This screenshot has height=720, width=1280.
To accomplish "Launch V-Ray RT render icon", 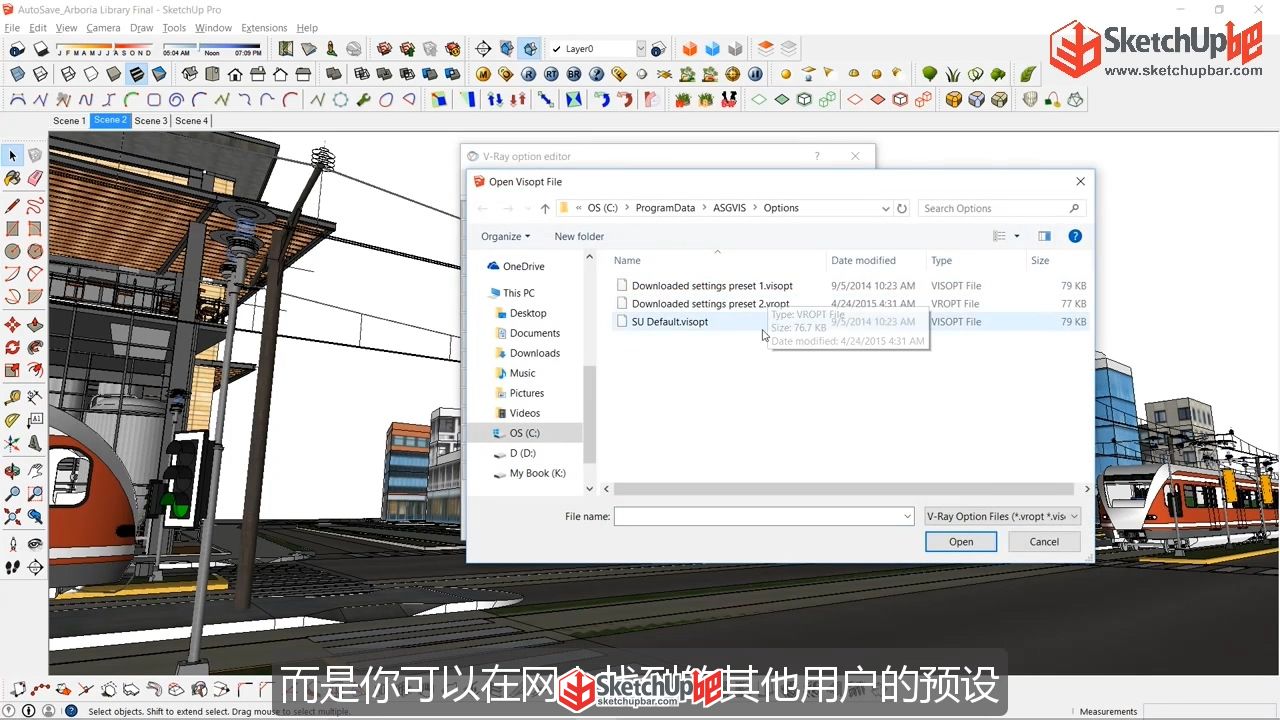I will point(551,74).
